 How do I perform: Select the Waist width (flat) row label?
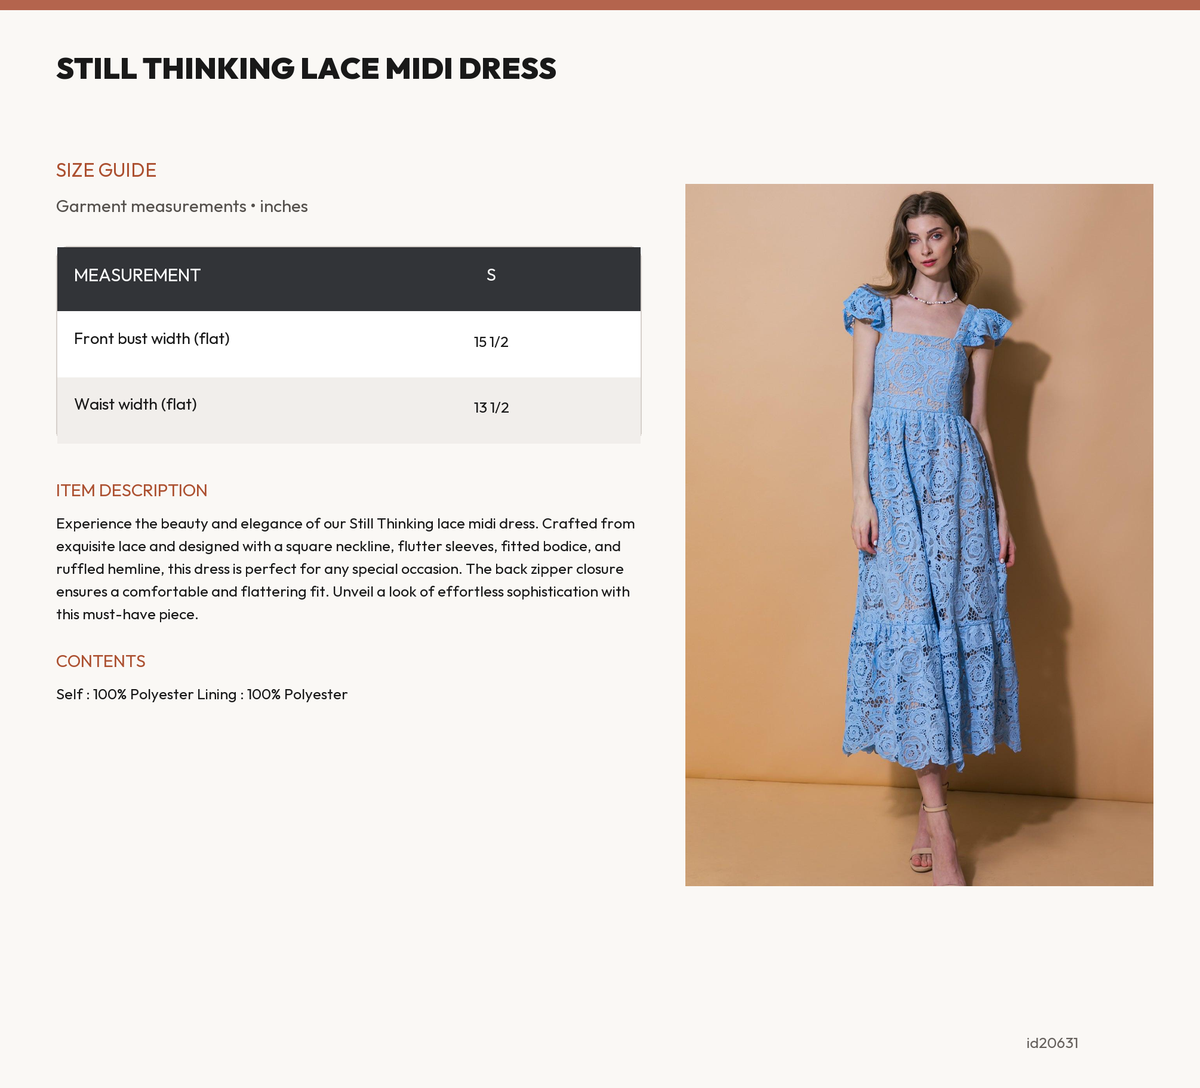[135, 405]
